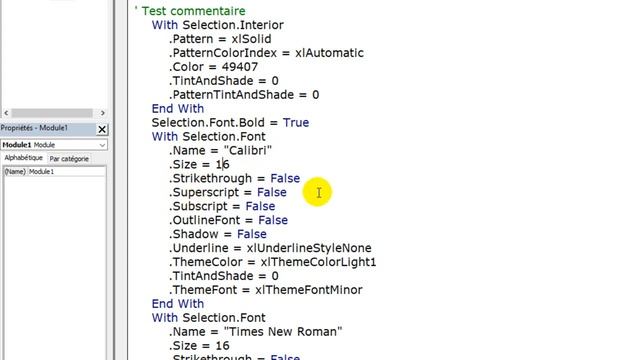Click the 'With Selection.Interior' code line
640x360 pixels.
pyautogui.click(x=218, y=25)
